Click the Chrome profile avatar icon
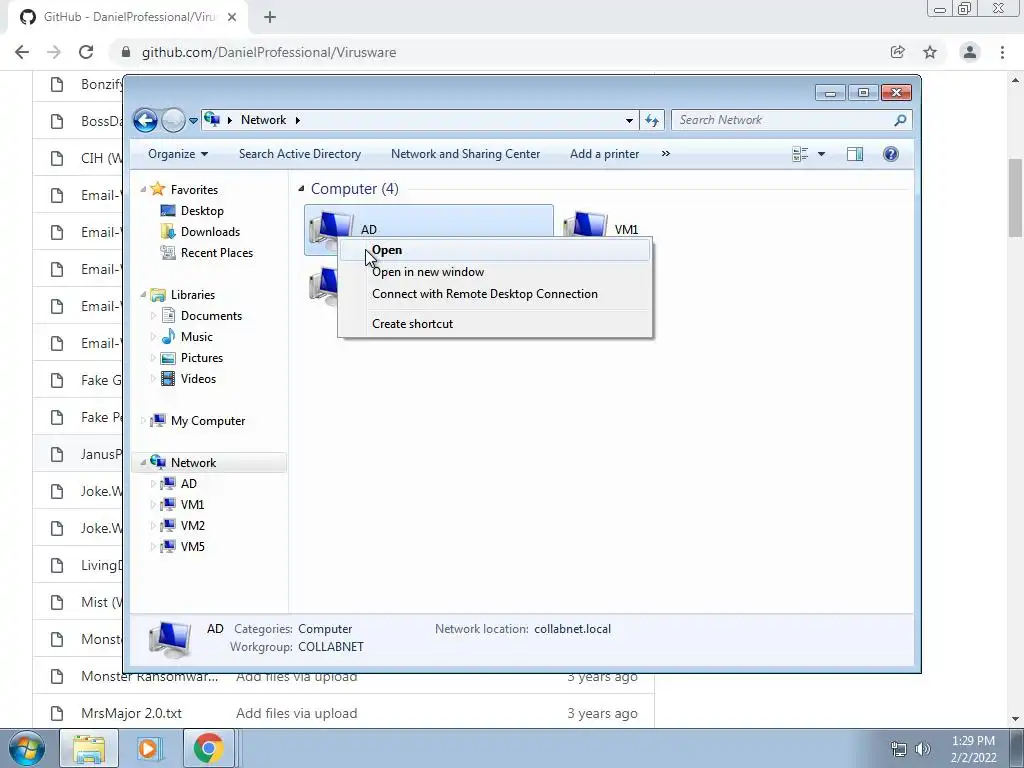The width and height of the screenshot is (1024, 768). point(970,52)
